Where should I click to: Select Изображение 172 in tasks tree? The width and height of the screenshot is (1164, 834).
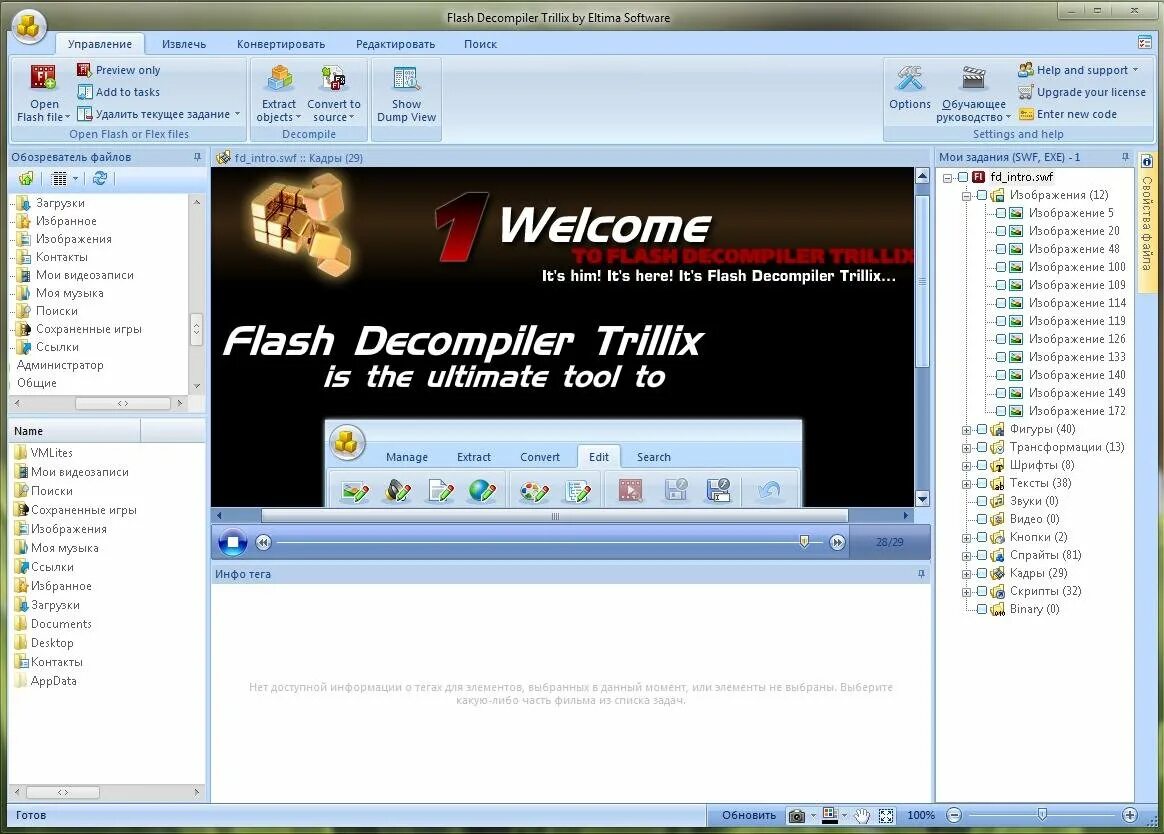coord(1076,411)
